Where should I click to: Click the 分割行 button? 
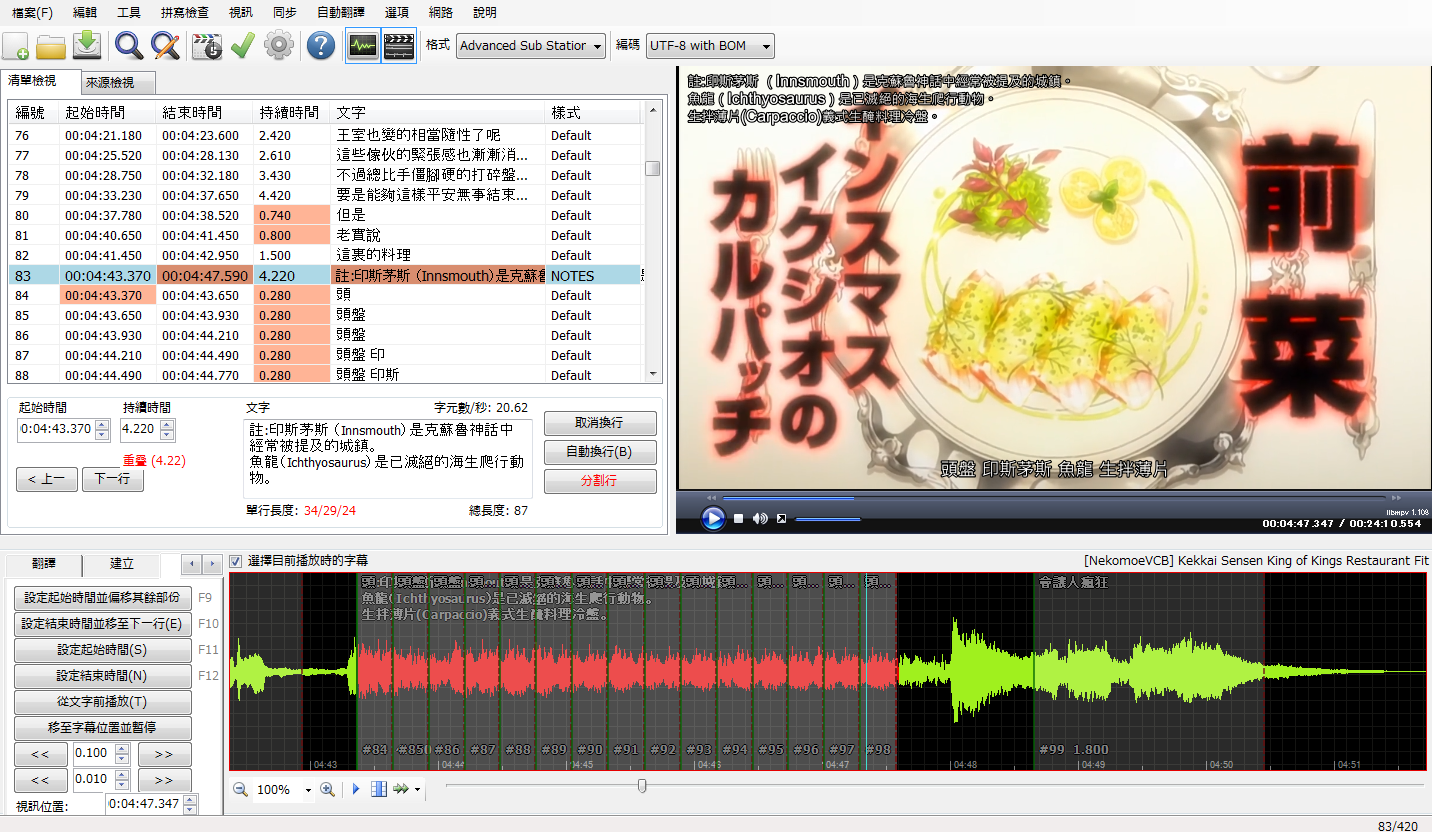tap(600, 481)
